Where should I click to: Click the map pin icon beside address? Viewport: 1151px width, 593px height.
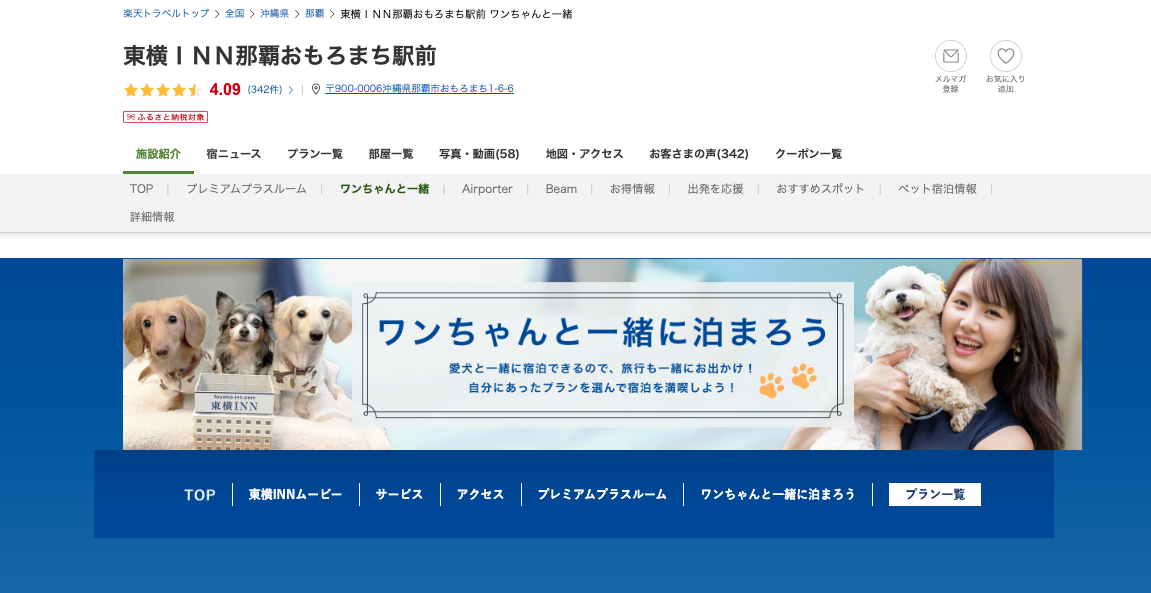(x=316, y=89)
